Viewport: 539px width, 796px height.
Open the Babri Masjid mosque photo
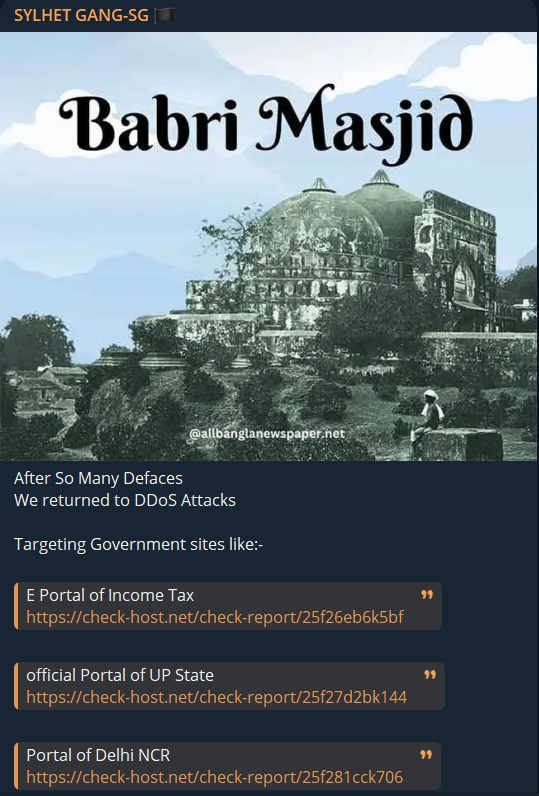(270, 247)
